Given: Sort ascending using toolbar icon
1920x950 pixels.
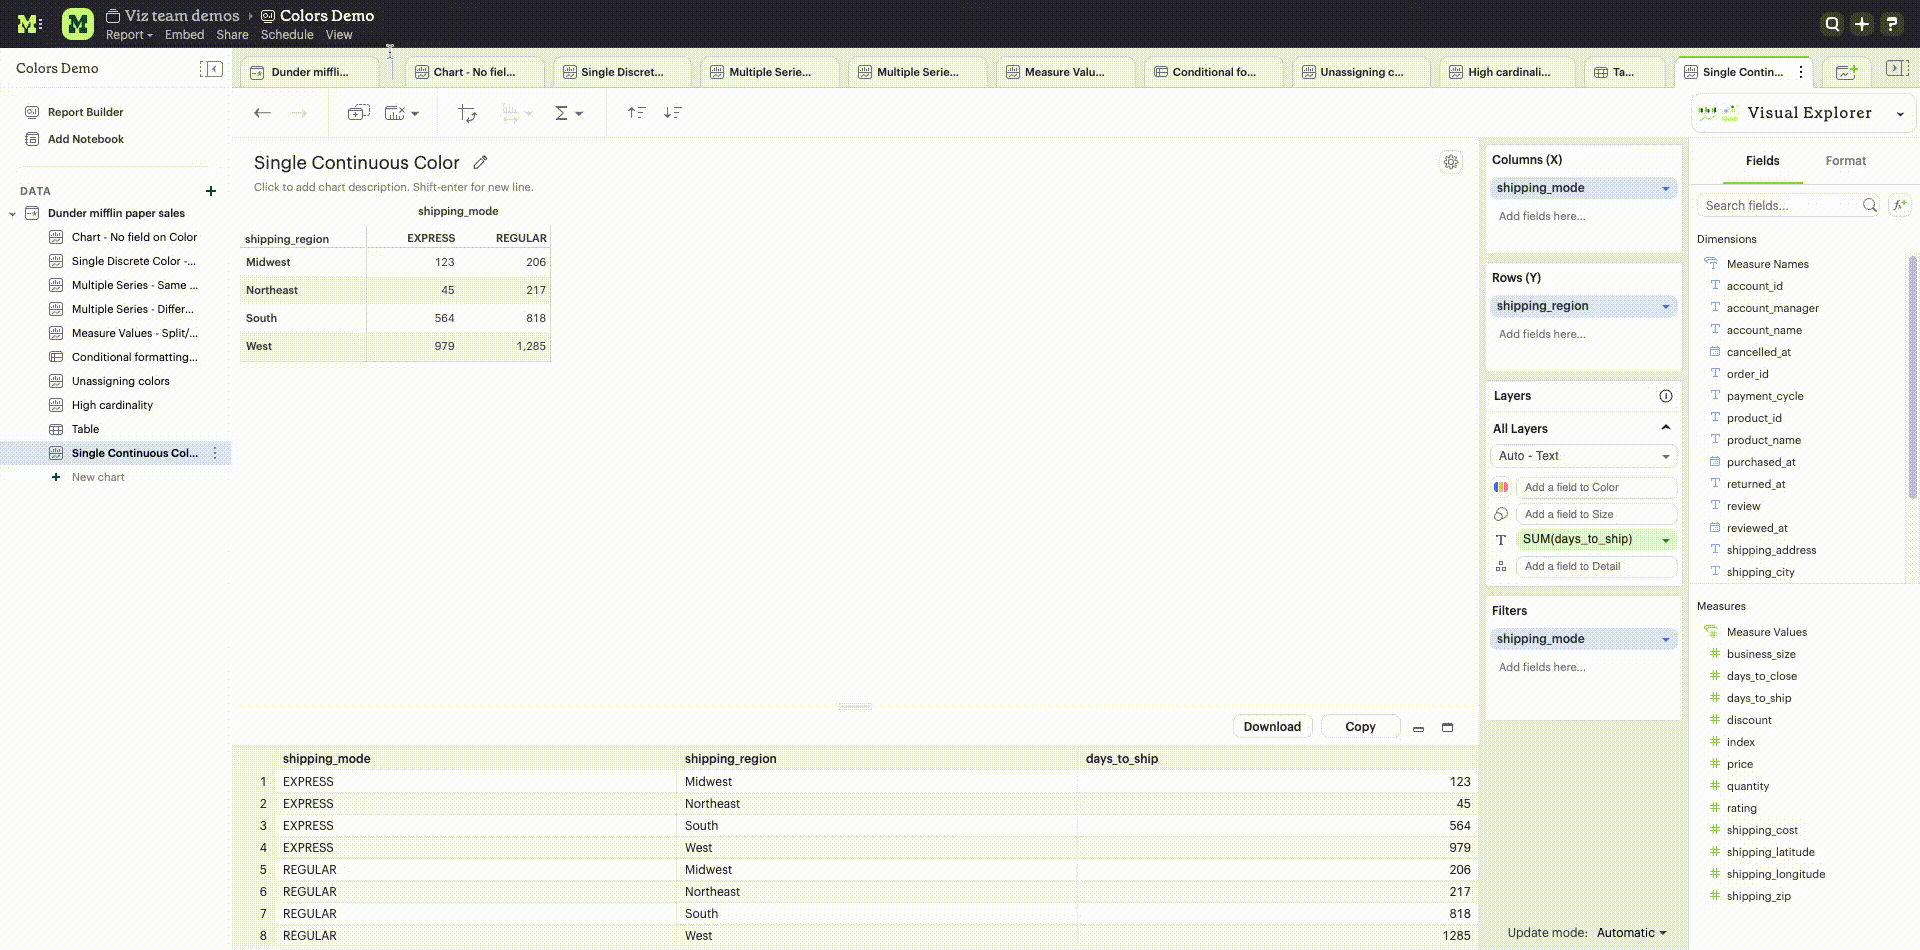Looking at the screenshot, I should coord(636,113).
